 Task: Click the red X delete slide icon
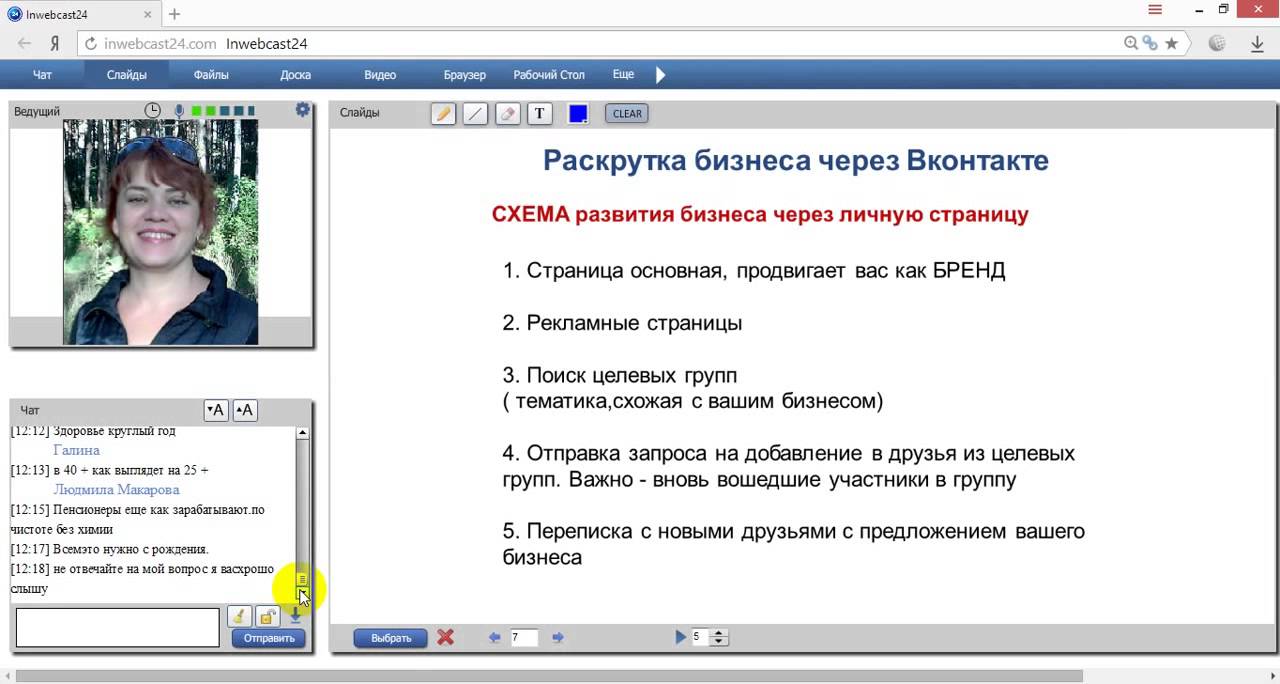[x=446, y=637]
